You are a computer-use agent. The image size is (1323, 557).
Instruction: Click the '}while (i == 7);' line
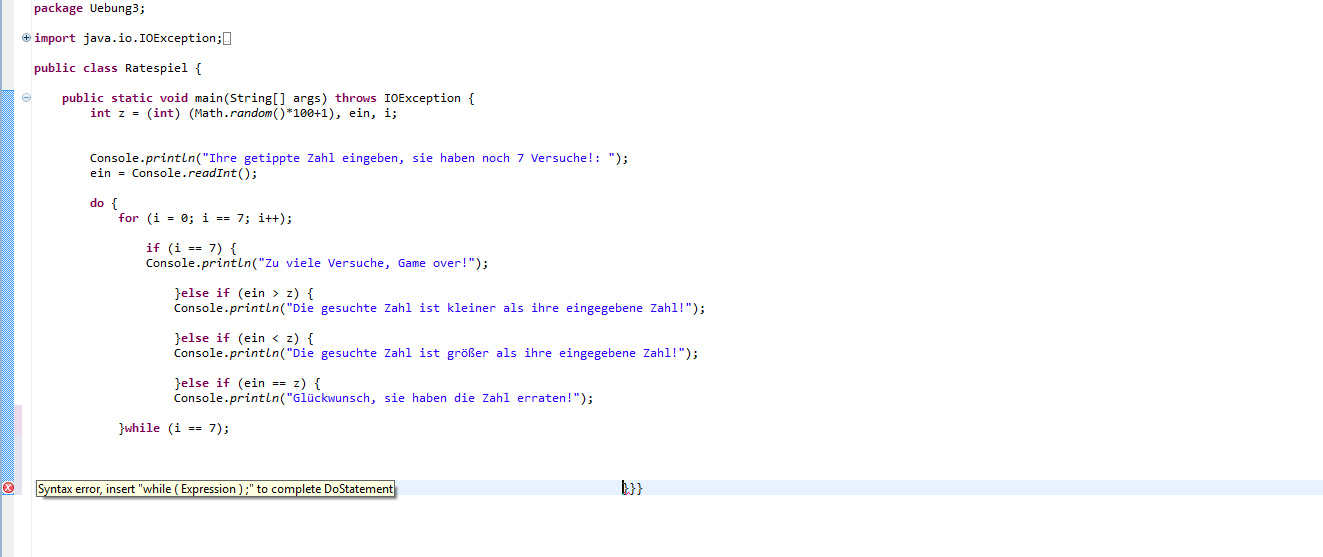click(174, 428)
